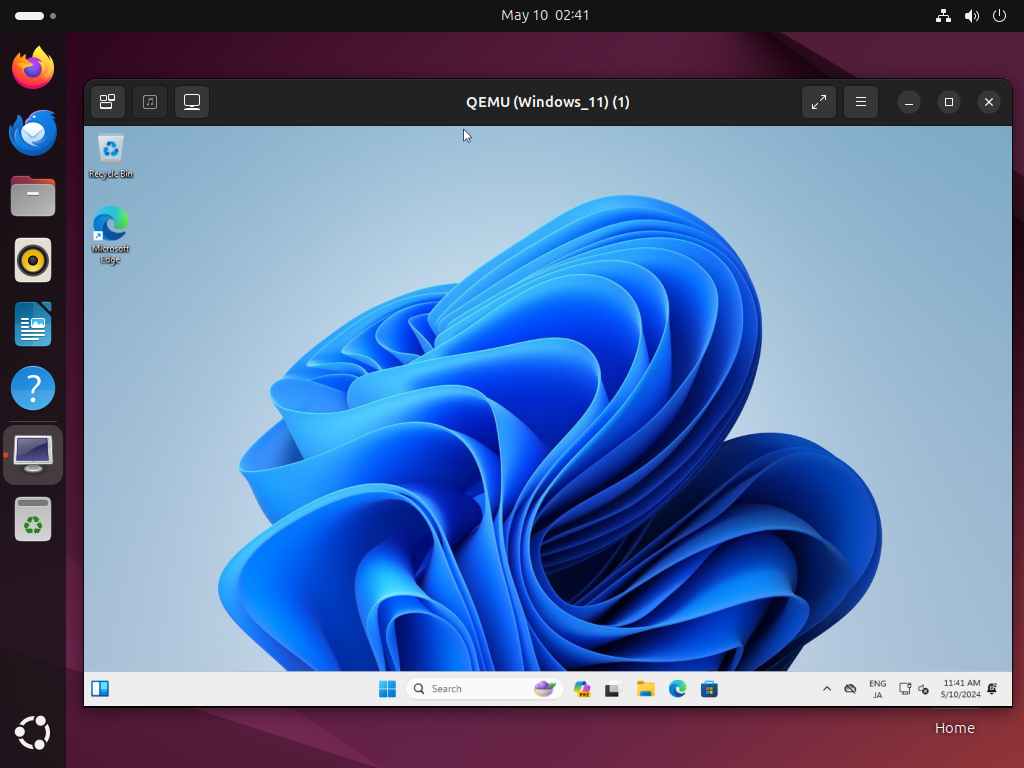Select the Recycle Bin desktop icon
Viewport: 1024px width, 768px height.
pyautogui.click(x=111, y=156)
